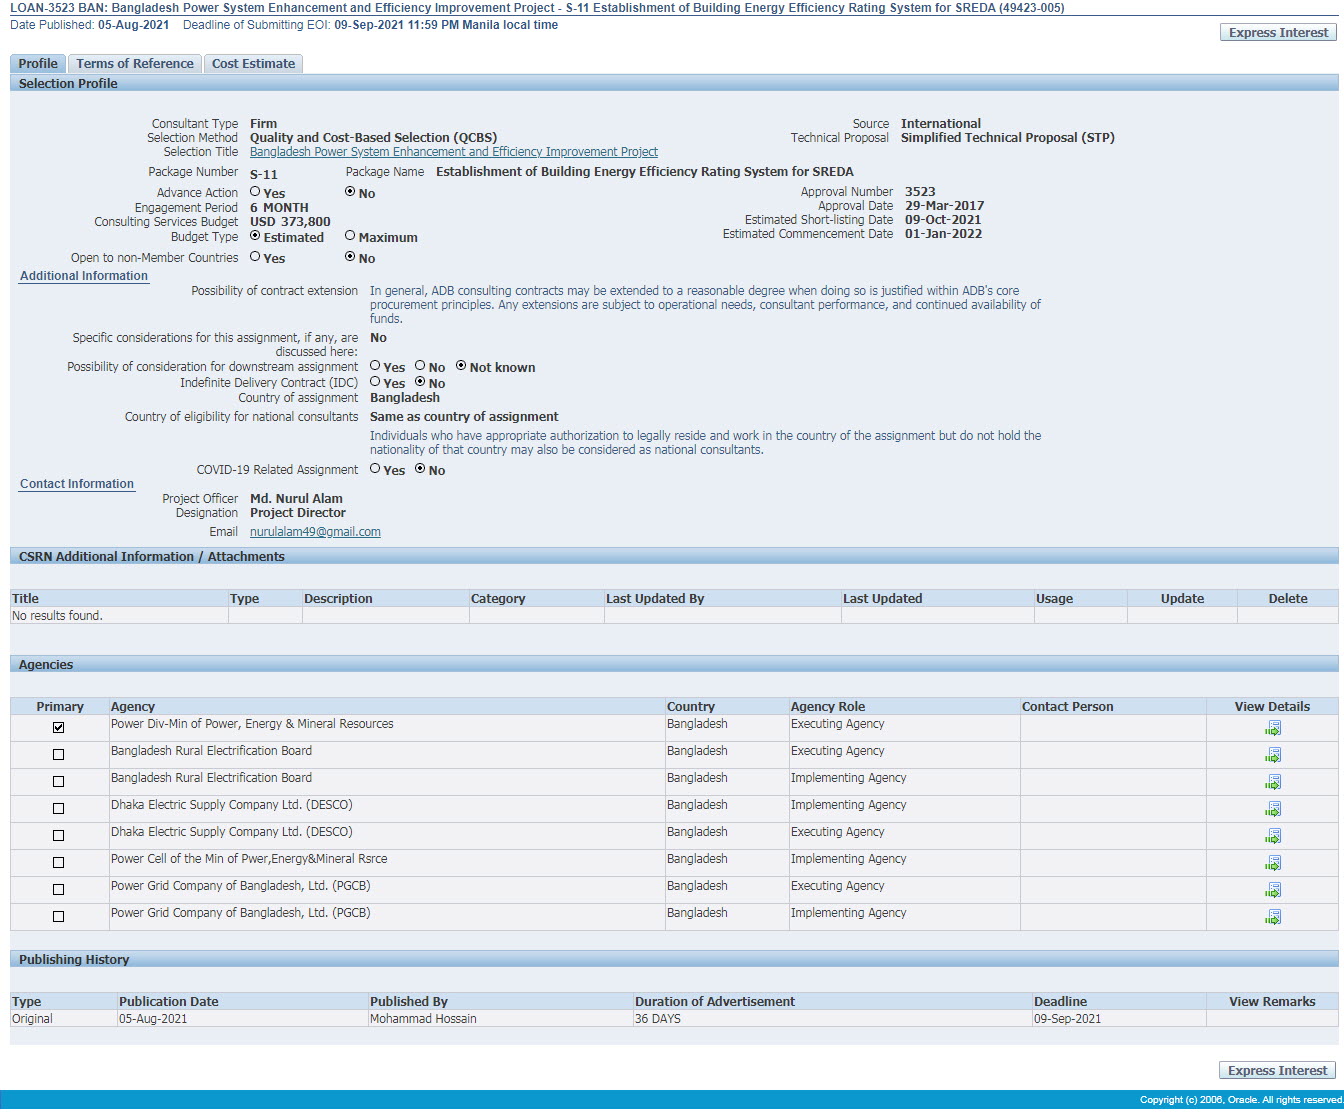Image resolution: width=1344 pixels, height=1119 pixels.
Task: Select No for downstream assignment consideration
Action: coord(420,366)
